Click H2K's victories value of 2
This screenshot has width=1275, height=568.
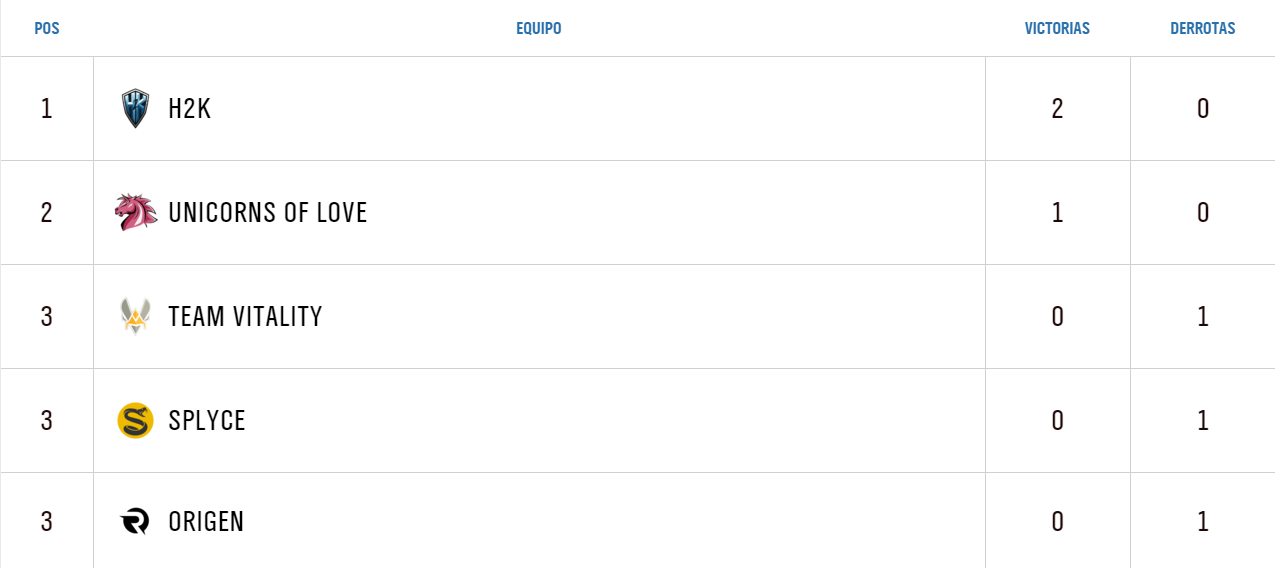(1058, 108)
